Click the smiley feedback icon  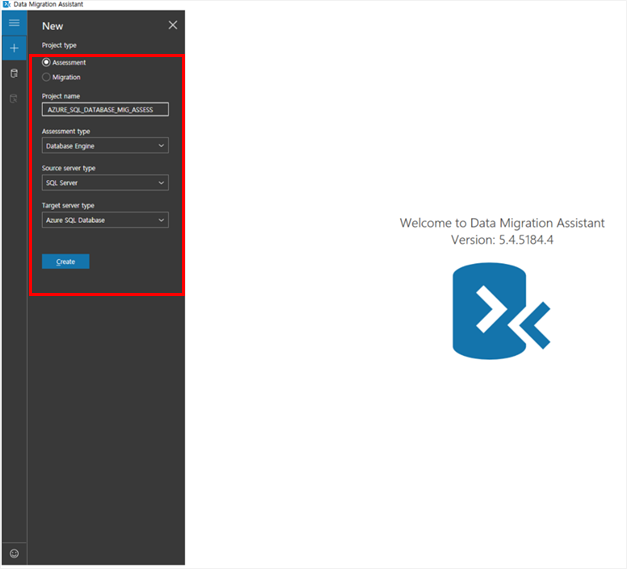[x=14, y=553]
